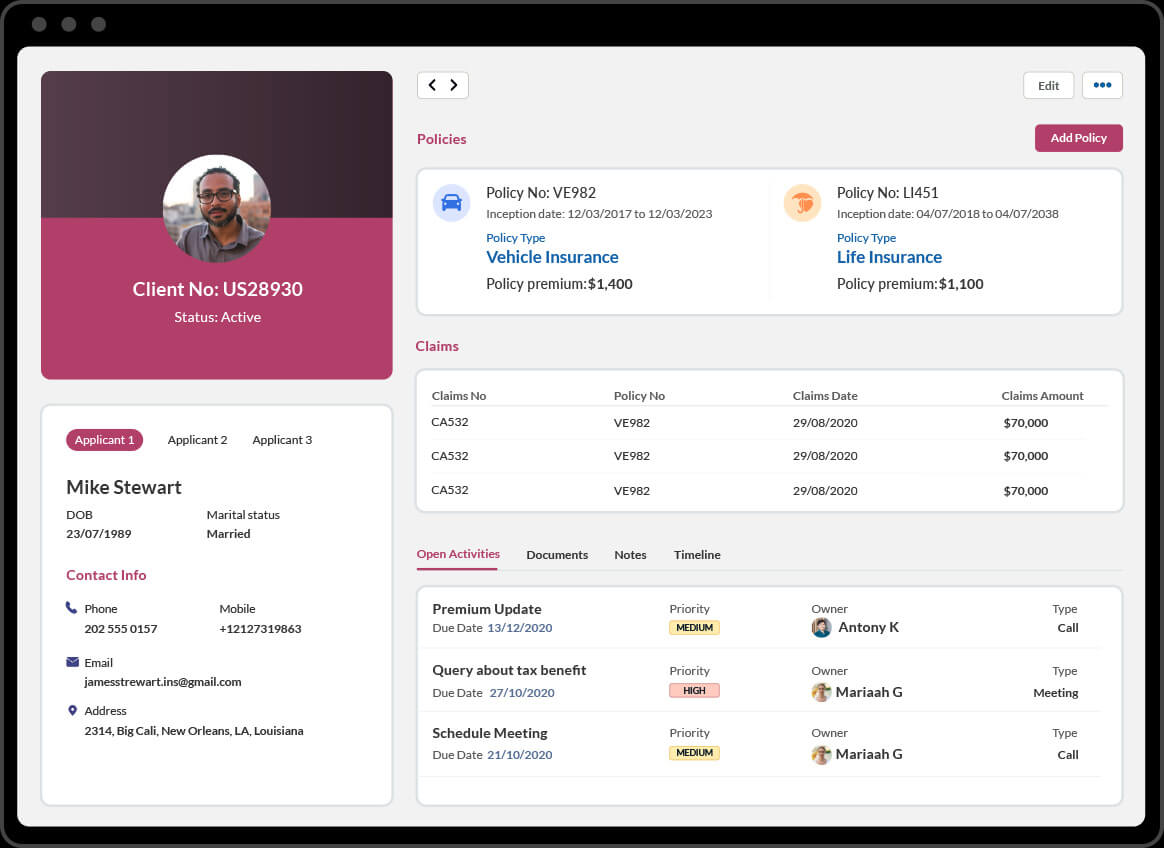This screenshot has width=1164, height=848.
Task: Switch to the Applicant 2 tab
Action: (197, 440)
